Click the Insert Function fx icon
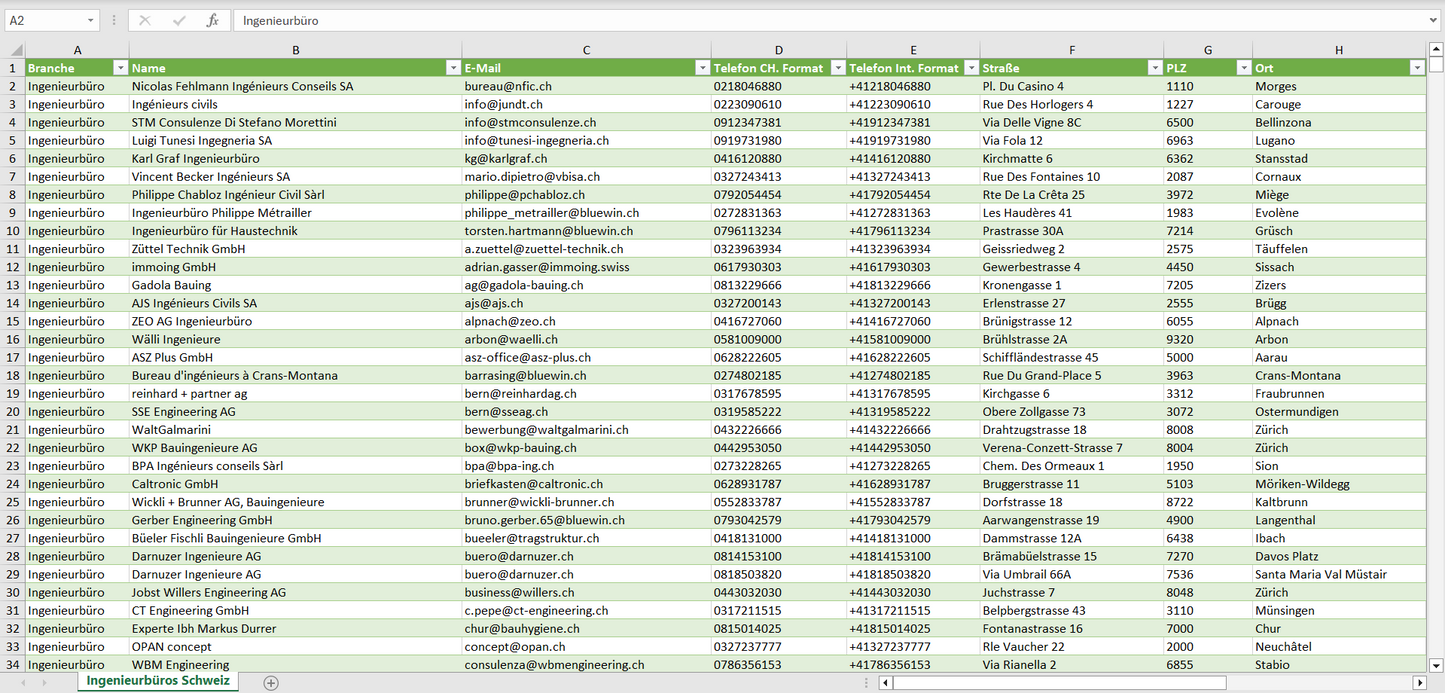 [212, 20]
